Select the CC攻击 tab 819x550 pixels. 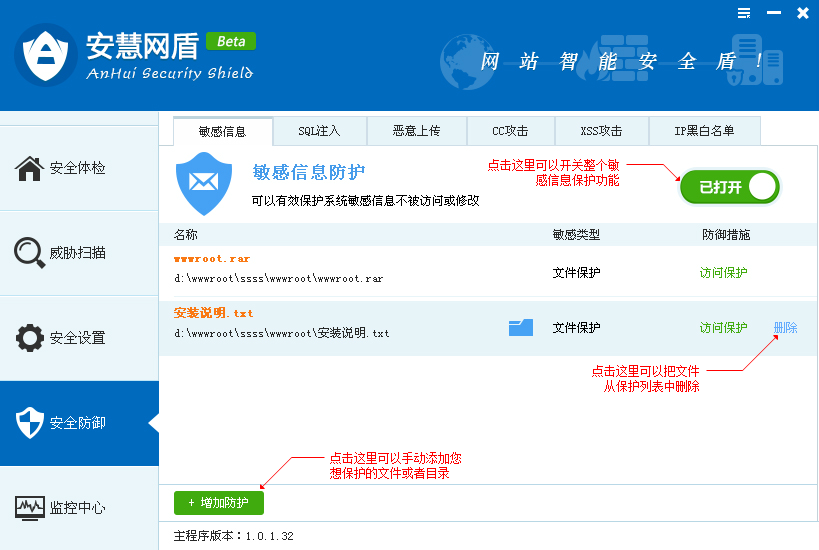[x=509, y=131]
